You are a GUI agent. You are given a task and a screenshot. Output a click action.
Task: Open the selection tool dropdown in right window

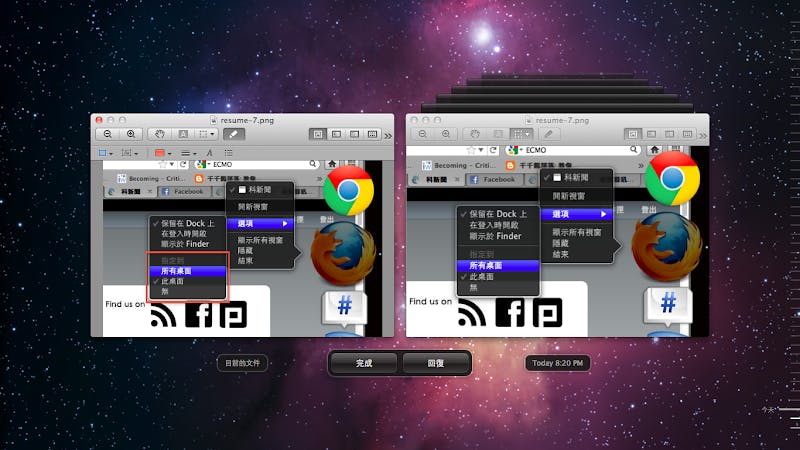[521, 134]
